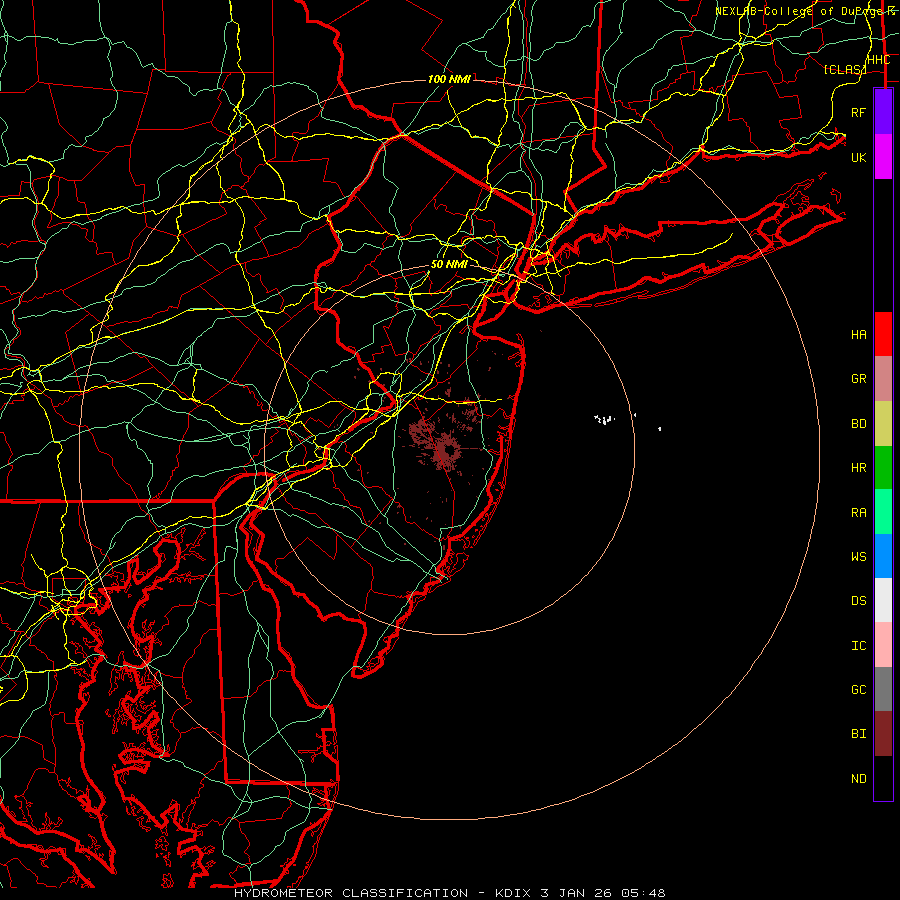Click the HHC product code text

[879, 60]
